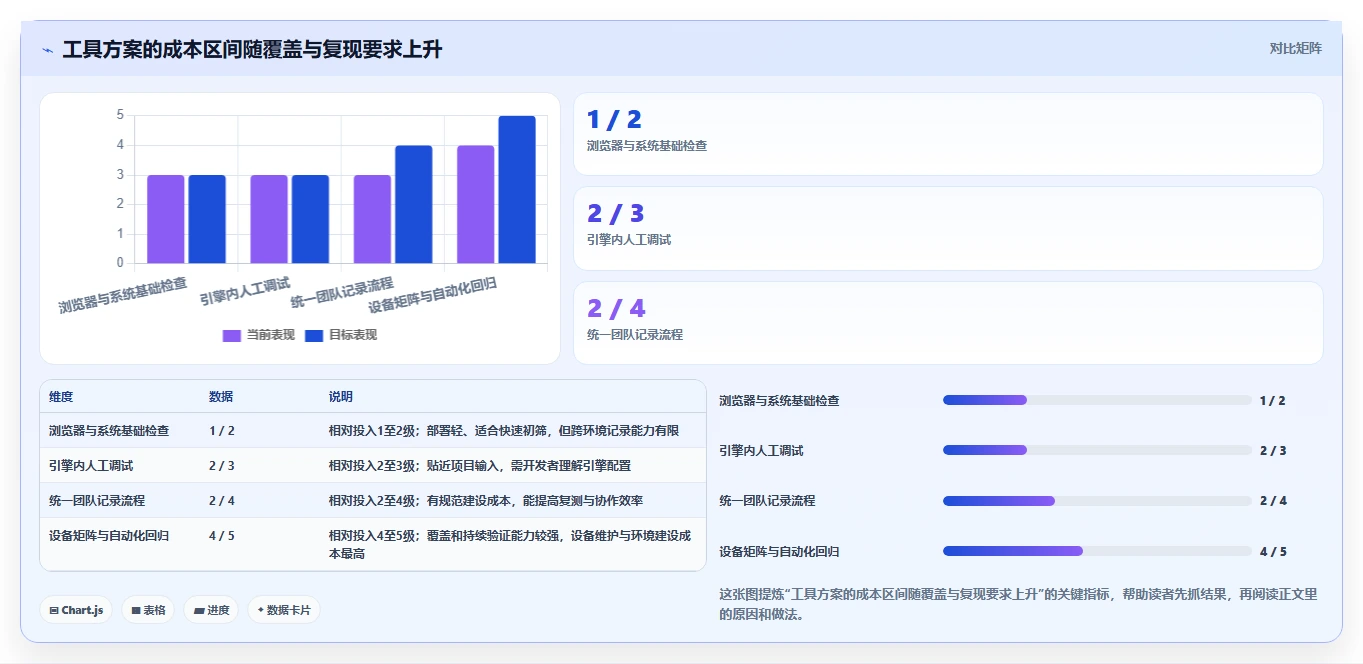
Task: Click the 维度 column header
Action: coord(61,397)
